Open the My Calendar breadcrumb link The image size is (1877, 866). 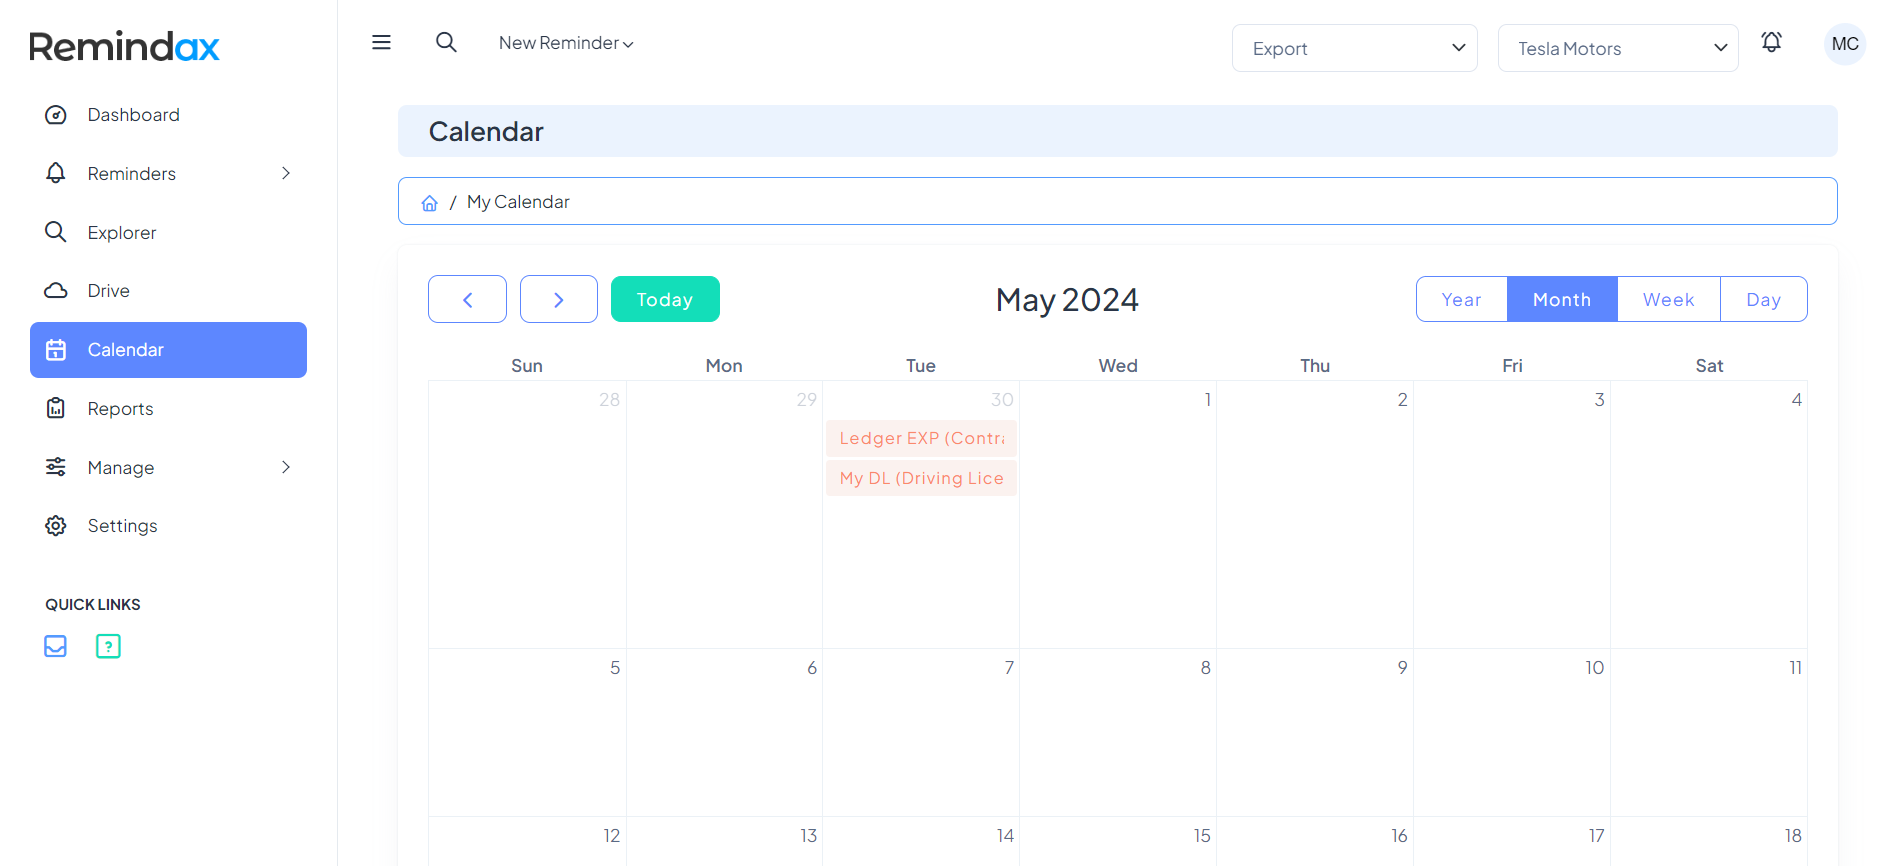[518, 201]
